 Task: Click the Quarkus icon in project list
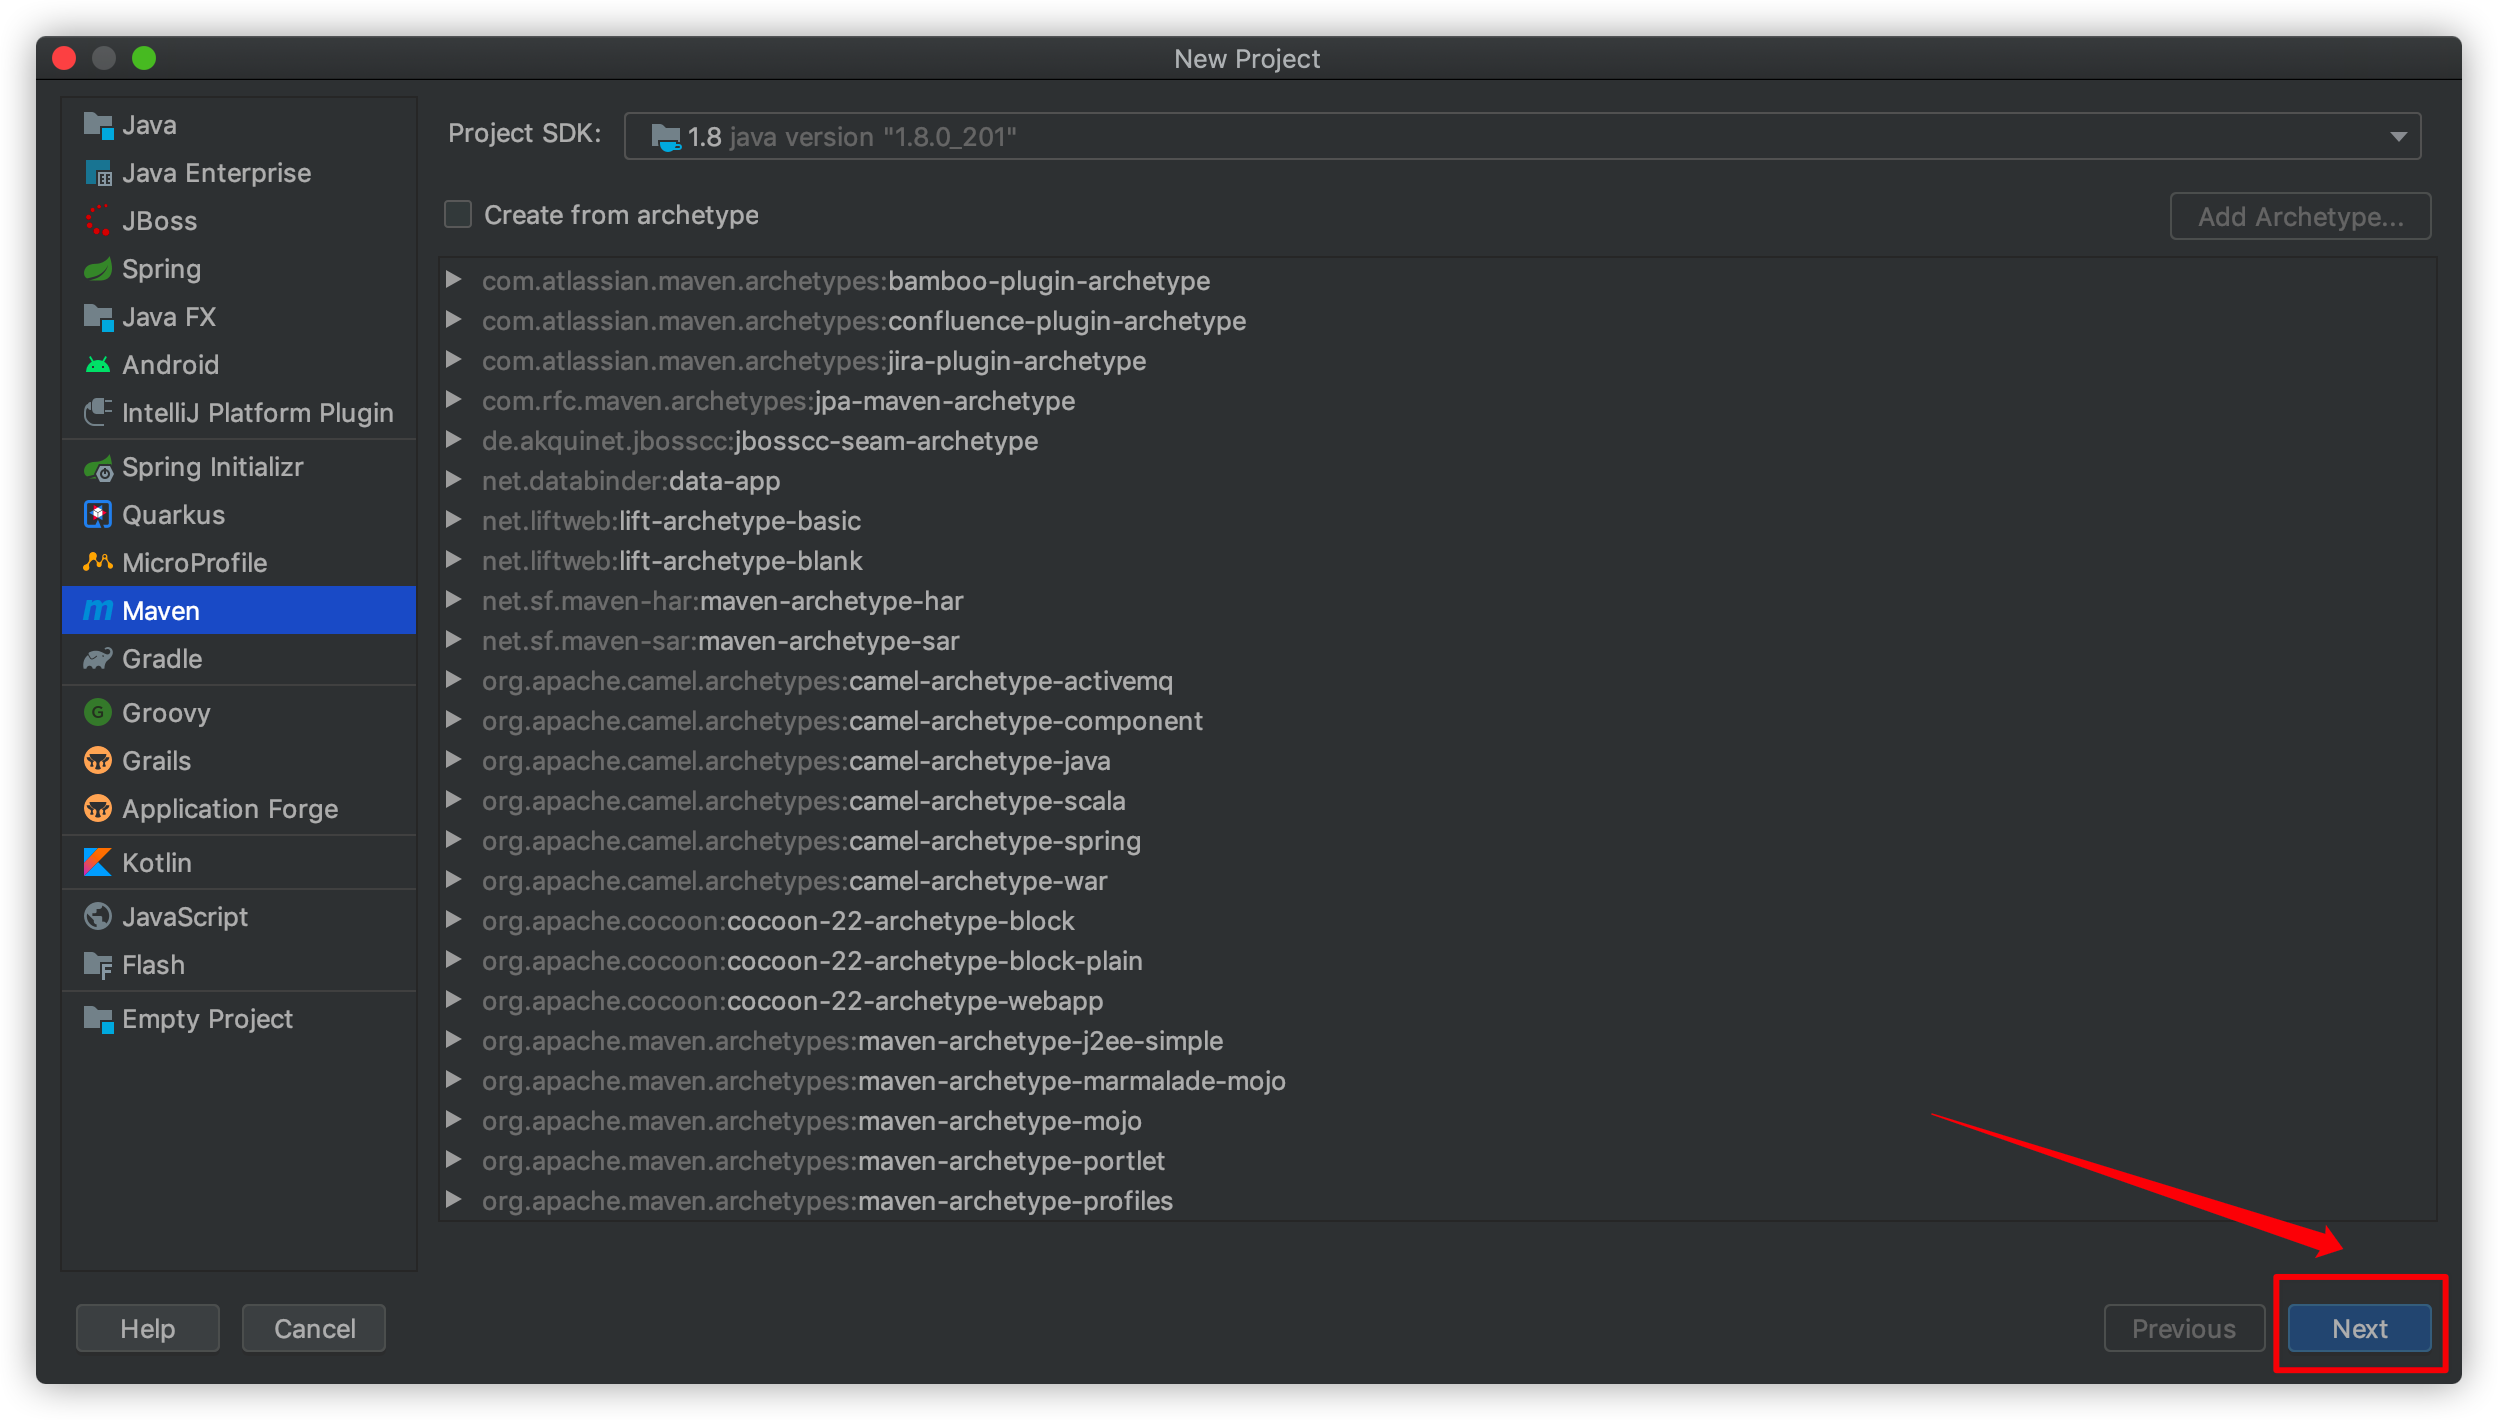point(98,515)
